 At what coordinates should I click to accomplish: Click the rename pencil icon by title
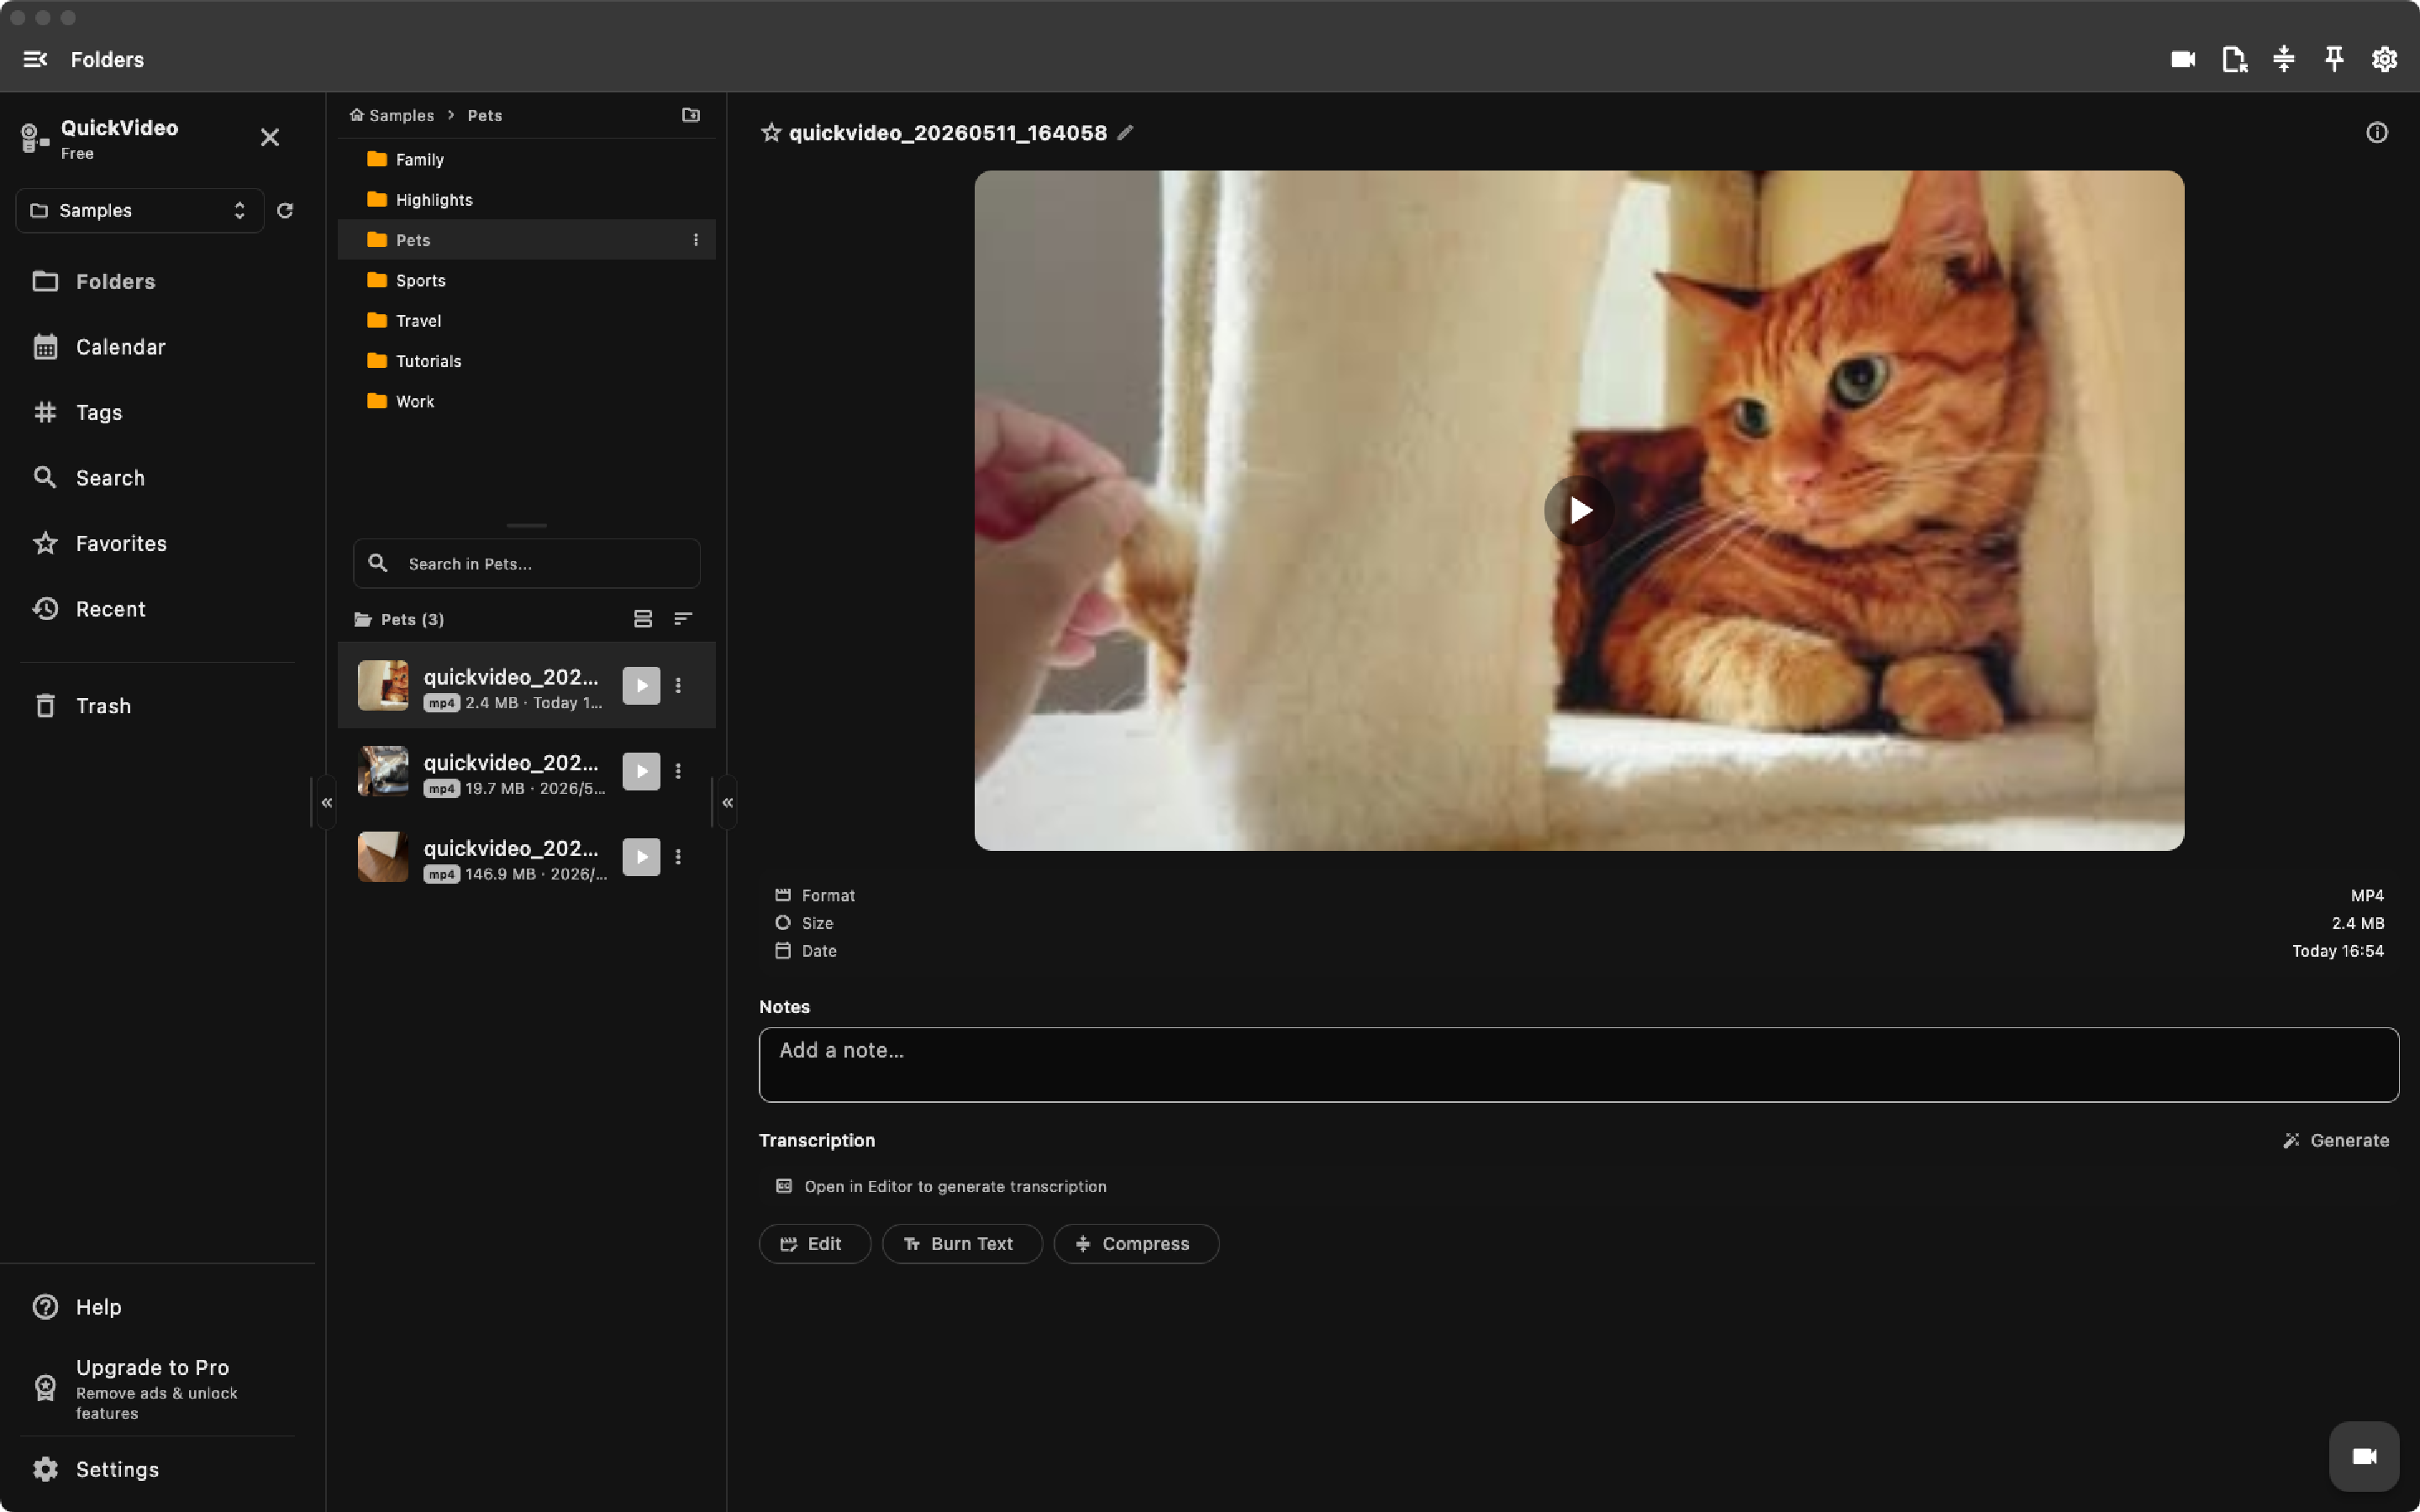[1125, 133]
